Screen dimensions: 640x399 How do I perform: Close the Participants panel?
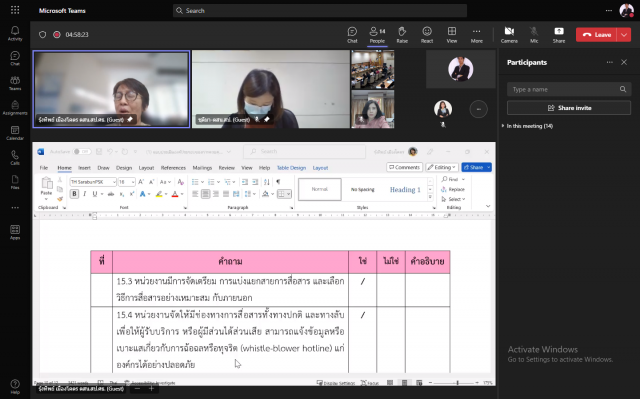click(624, 62)
